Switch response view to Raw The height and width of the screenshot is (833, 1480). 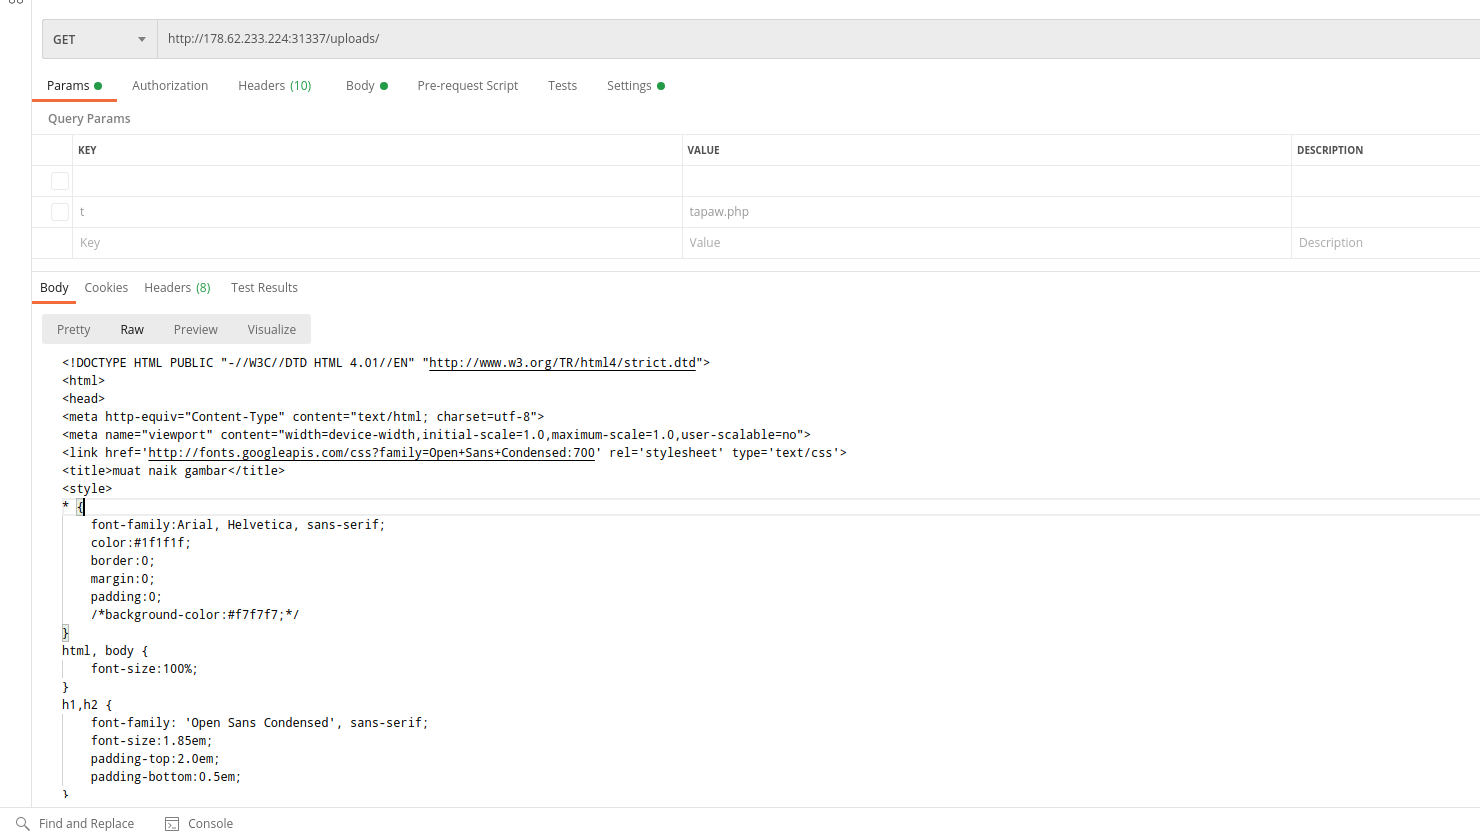click(132, 330)
